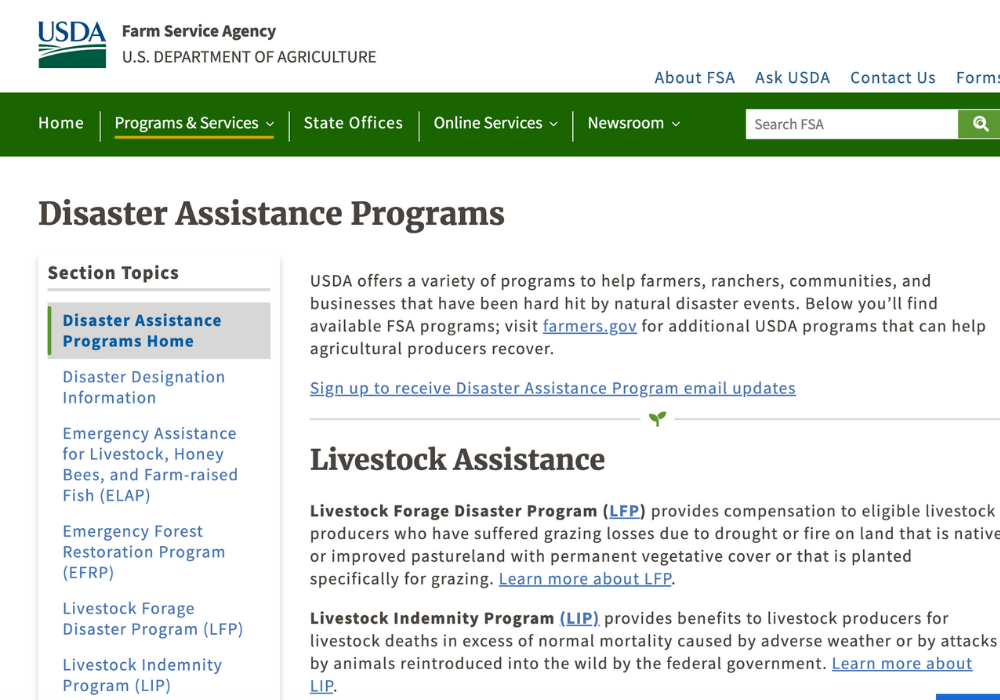The height and width of the screenshot is (700, 1000).
Task: Click Learn more about LIP
Action: pyautogui.click(x=902, y=664)
